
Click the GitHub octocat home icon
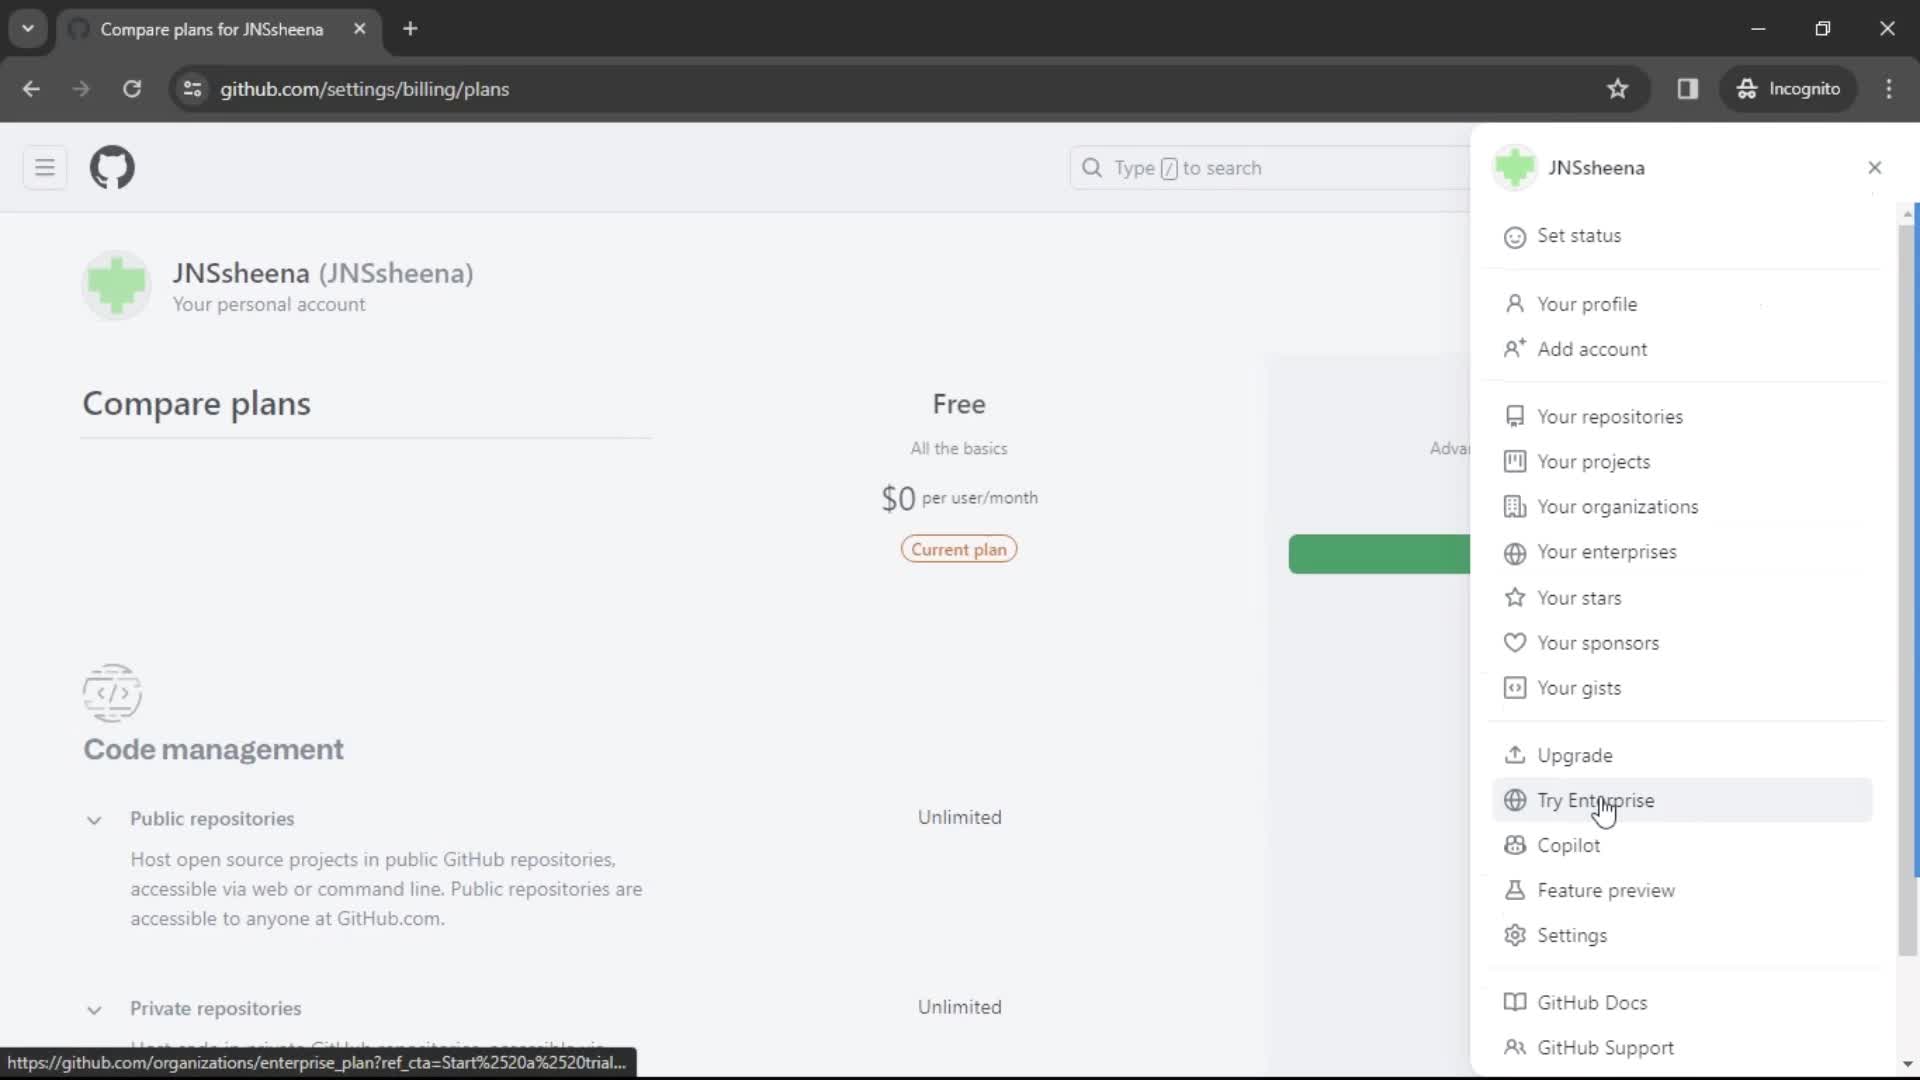112,167
